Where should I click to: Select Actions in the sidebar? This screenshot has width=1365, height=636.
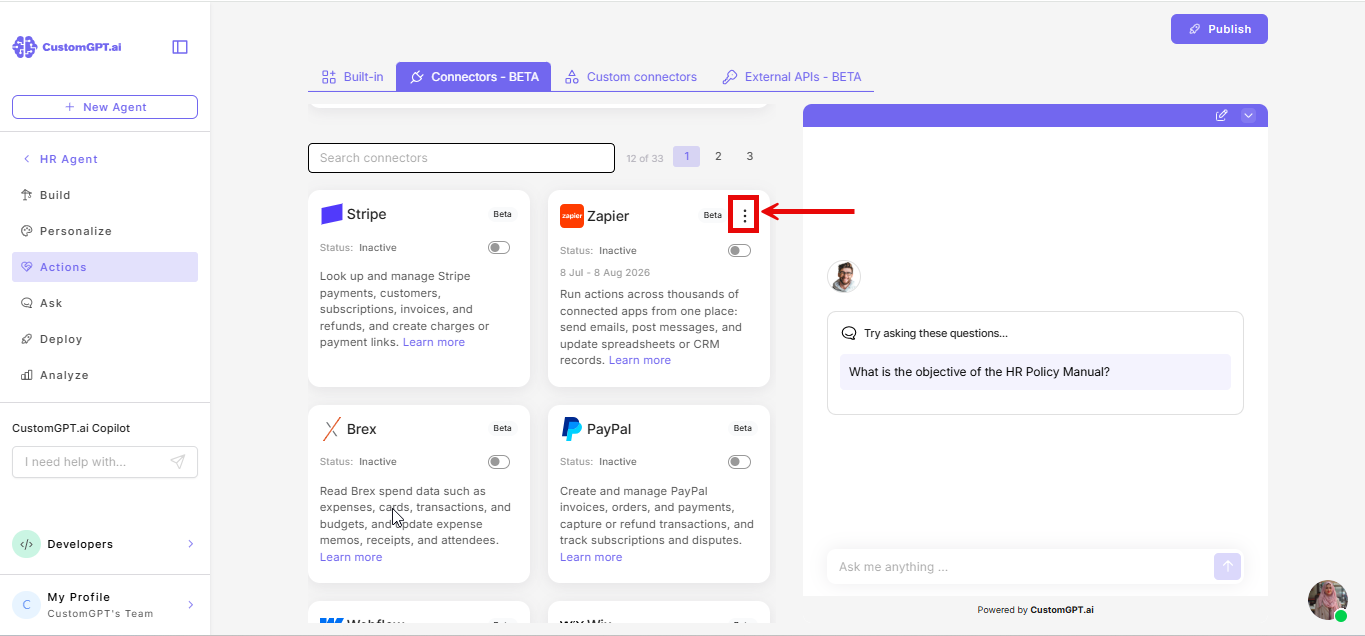105,267
